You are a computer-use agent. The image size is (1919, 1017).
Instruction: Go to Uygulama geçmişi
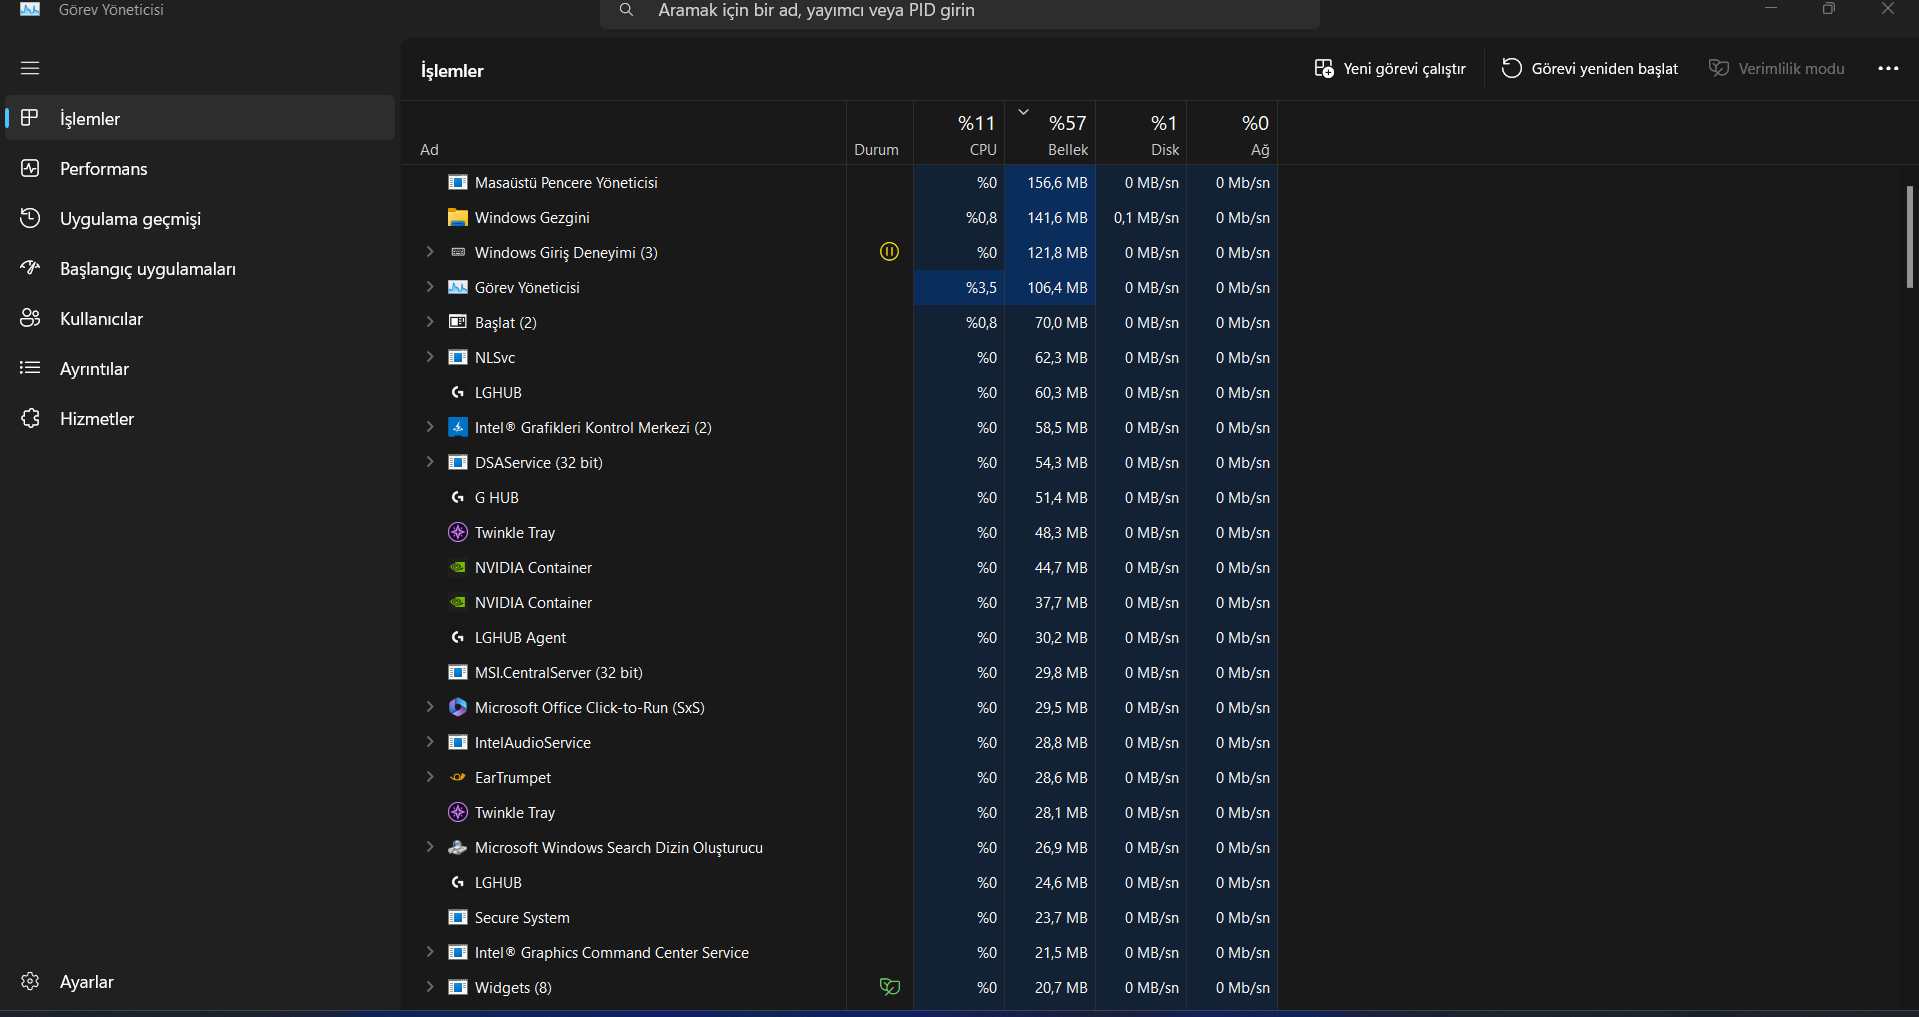point(200,218)
